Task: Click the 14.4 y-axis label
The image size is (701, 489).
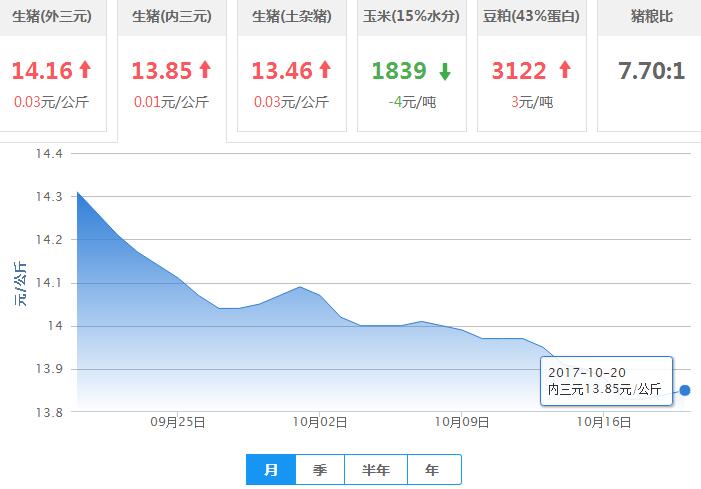Action: coord(49,154)
